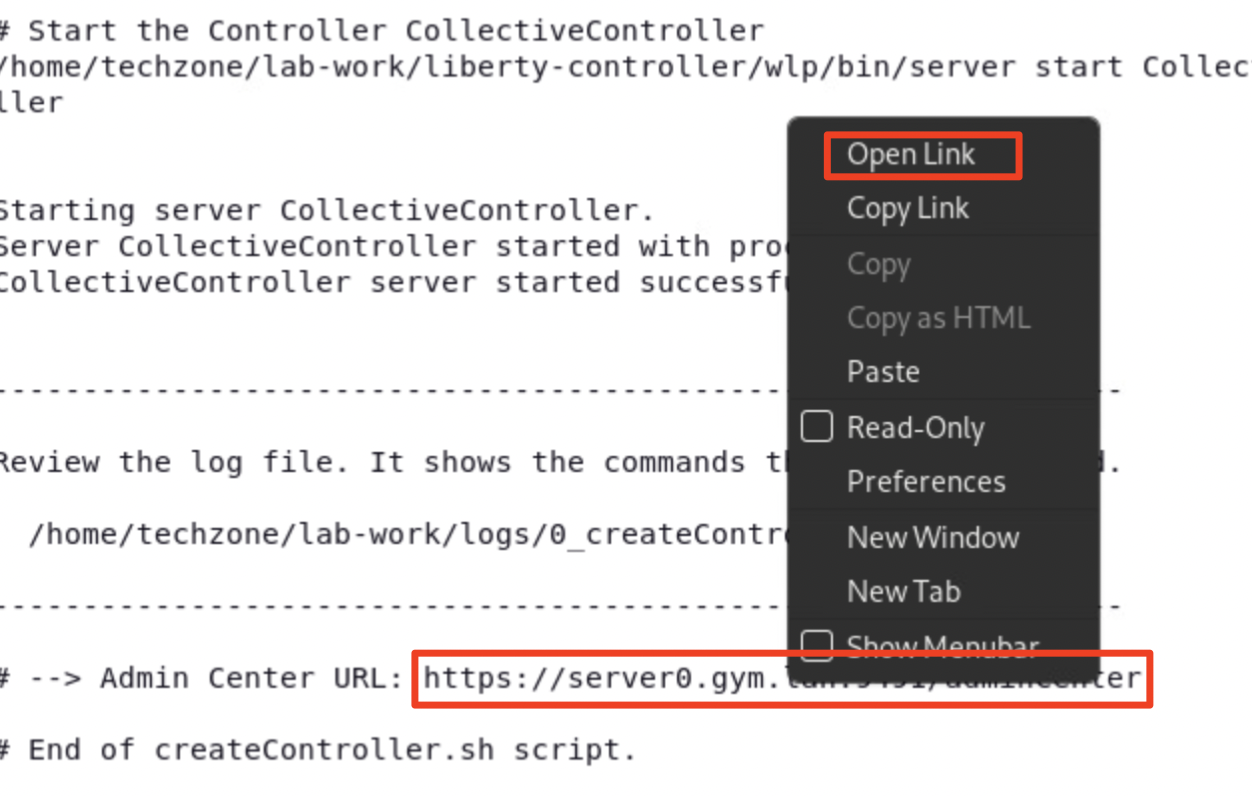Click the disabled Copy as HTML entry
The height and width of the screenshot is (796, 1252).
tap(938, 318)
